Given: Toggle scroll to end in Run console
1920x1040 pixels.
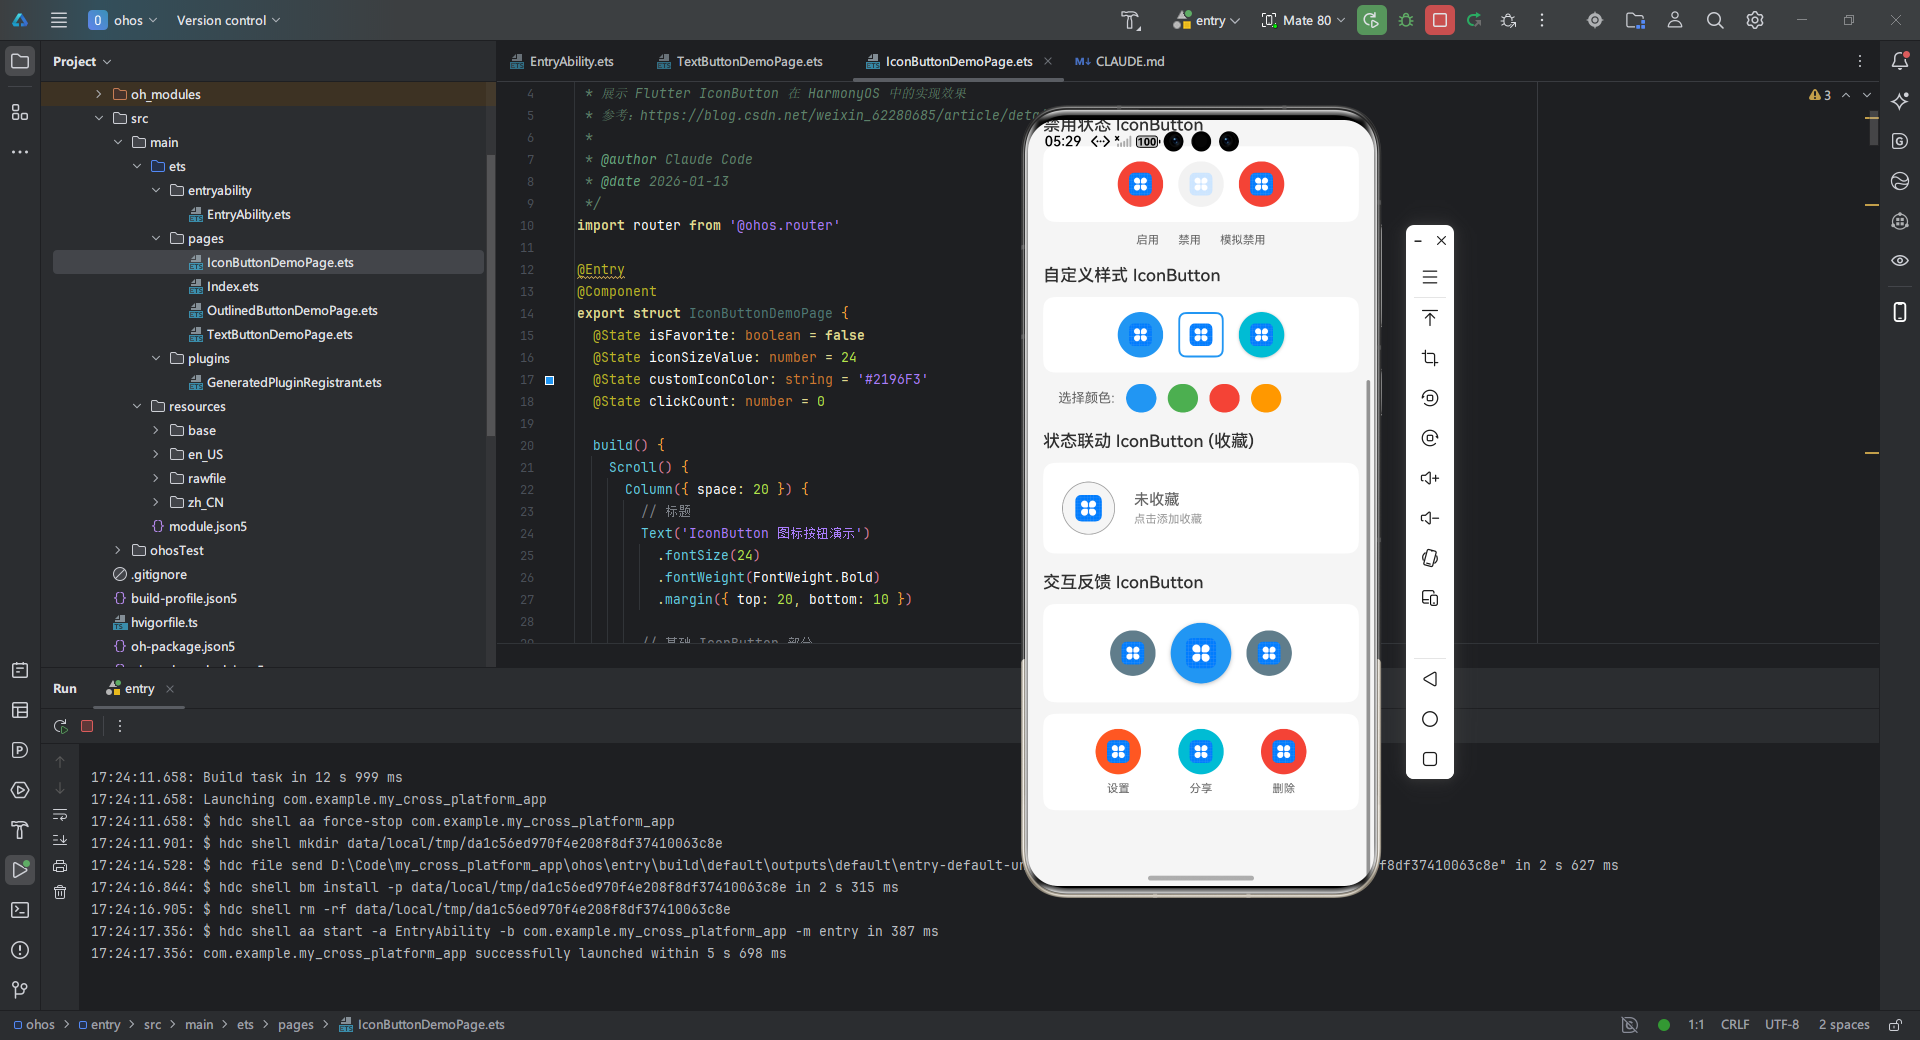Looking at the screenshot, I should click(60, 840).
